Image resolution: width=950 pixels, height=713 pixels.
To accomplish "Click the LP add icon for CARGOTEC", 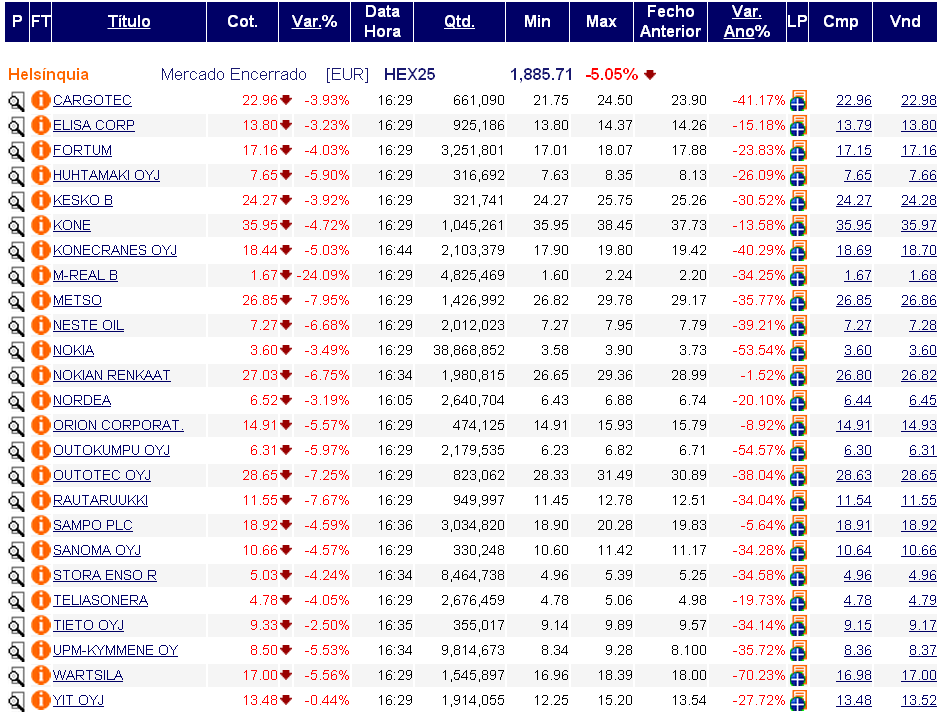I will (x=799, y=100).
